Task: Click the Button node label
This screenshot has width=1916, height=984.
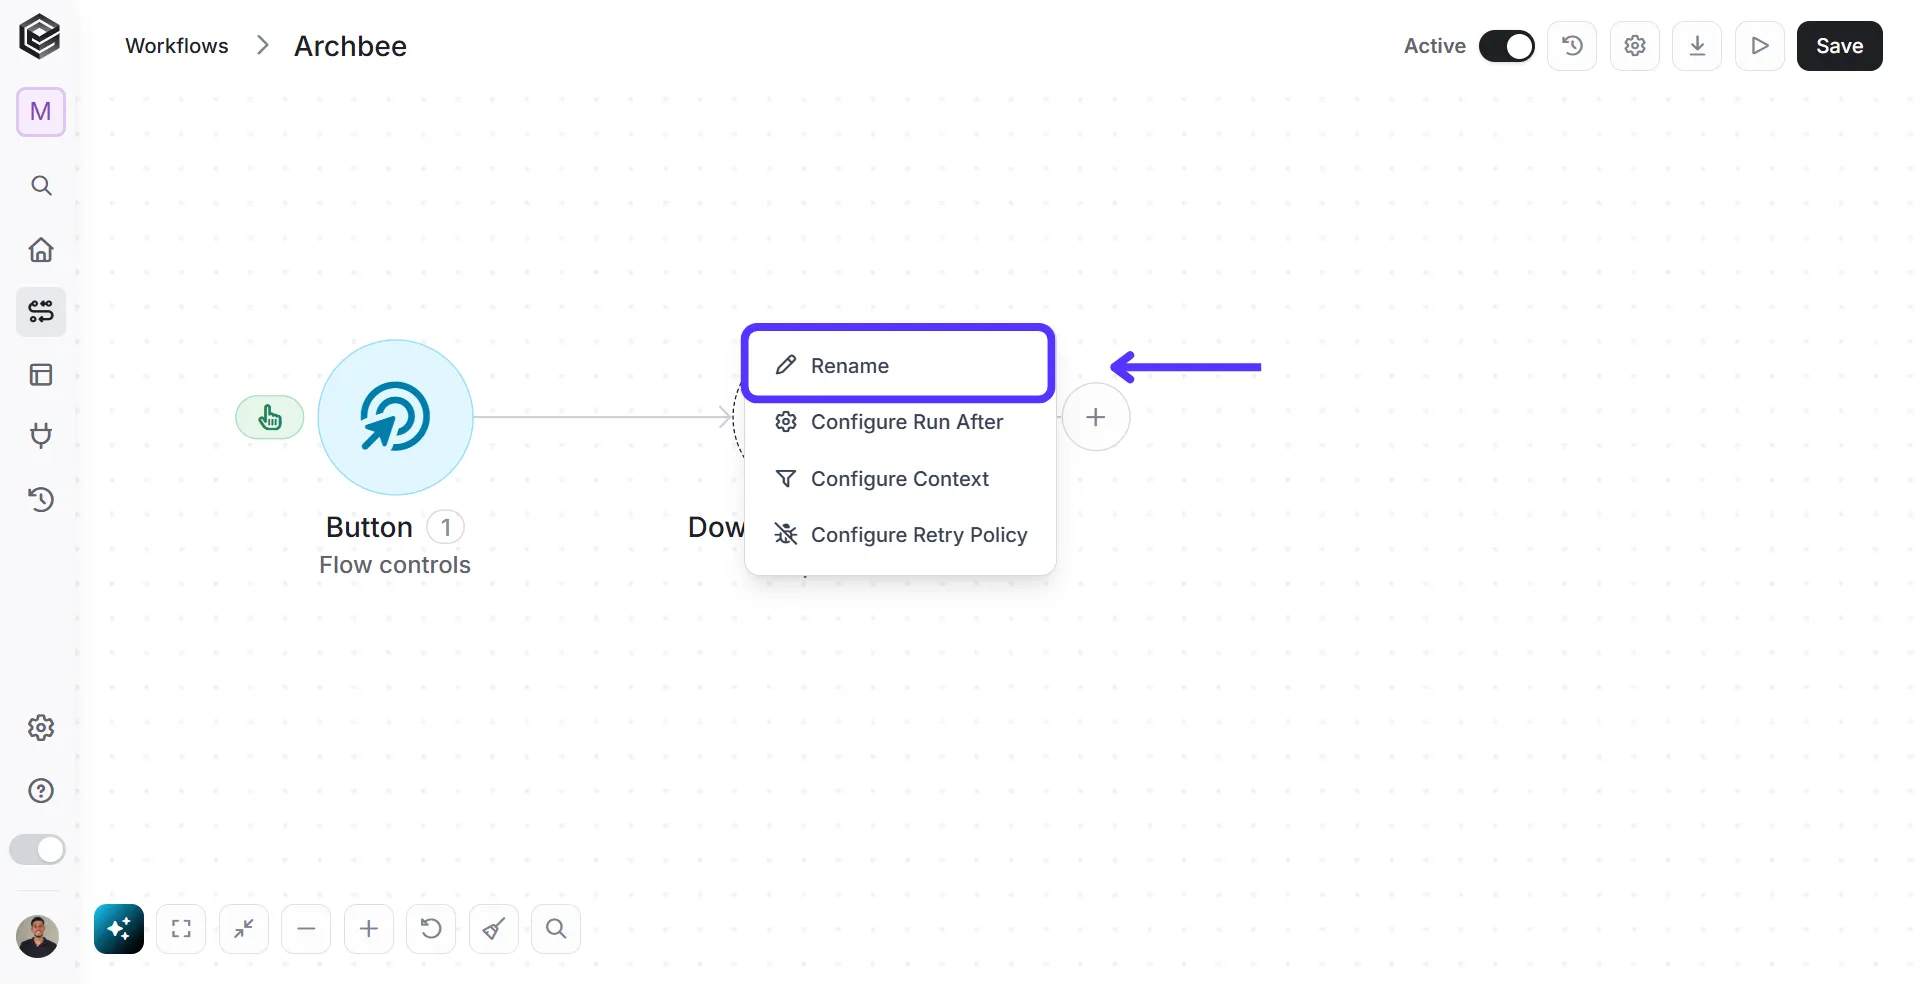Action: tap(369, 527)
